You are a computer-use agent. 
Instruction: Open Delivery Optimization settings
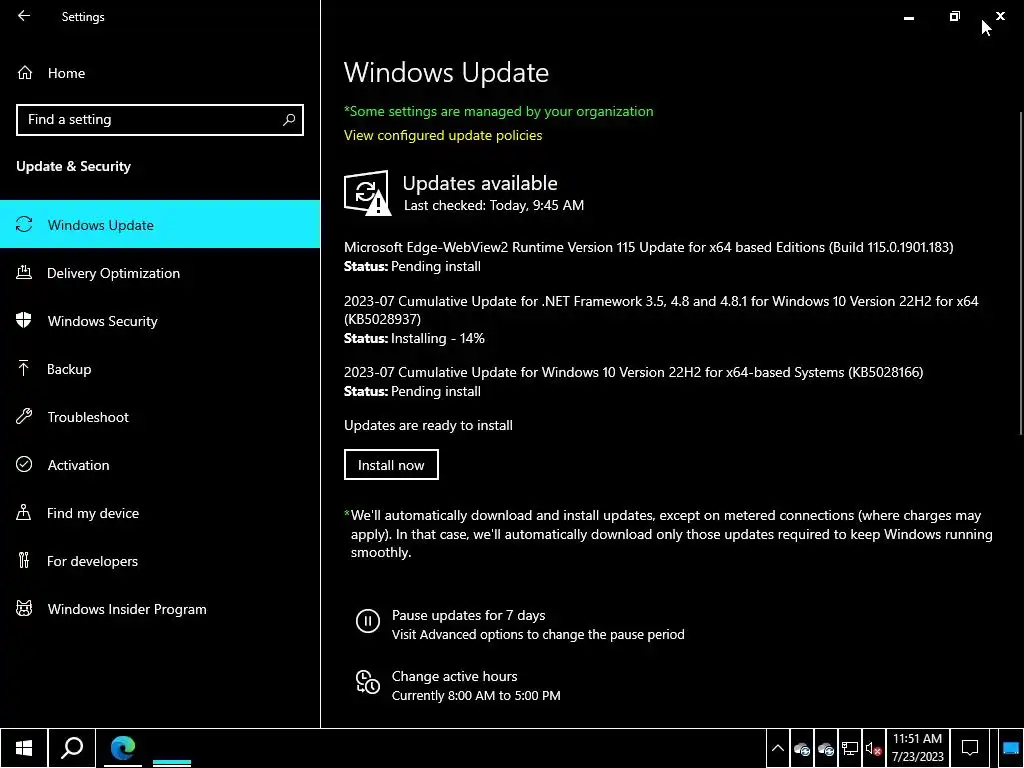(x=160, y=273)
